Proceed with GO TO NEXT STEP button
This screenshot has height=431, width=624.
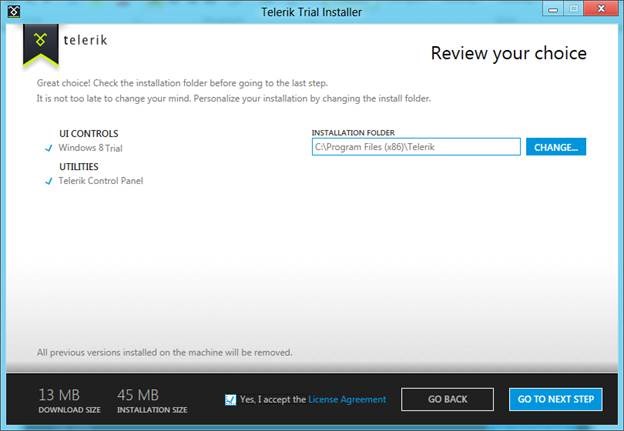coord(555,399)
